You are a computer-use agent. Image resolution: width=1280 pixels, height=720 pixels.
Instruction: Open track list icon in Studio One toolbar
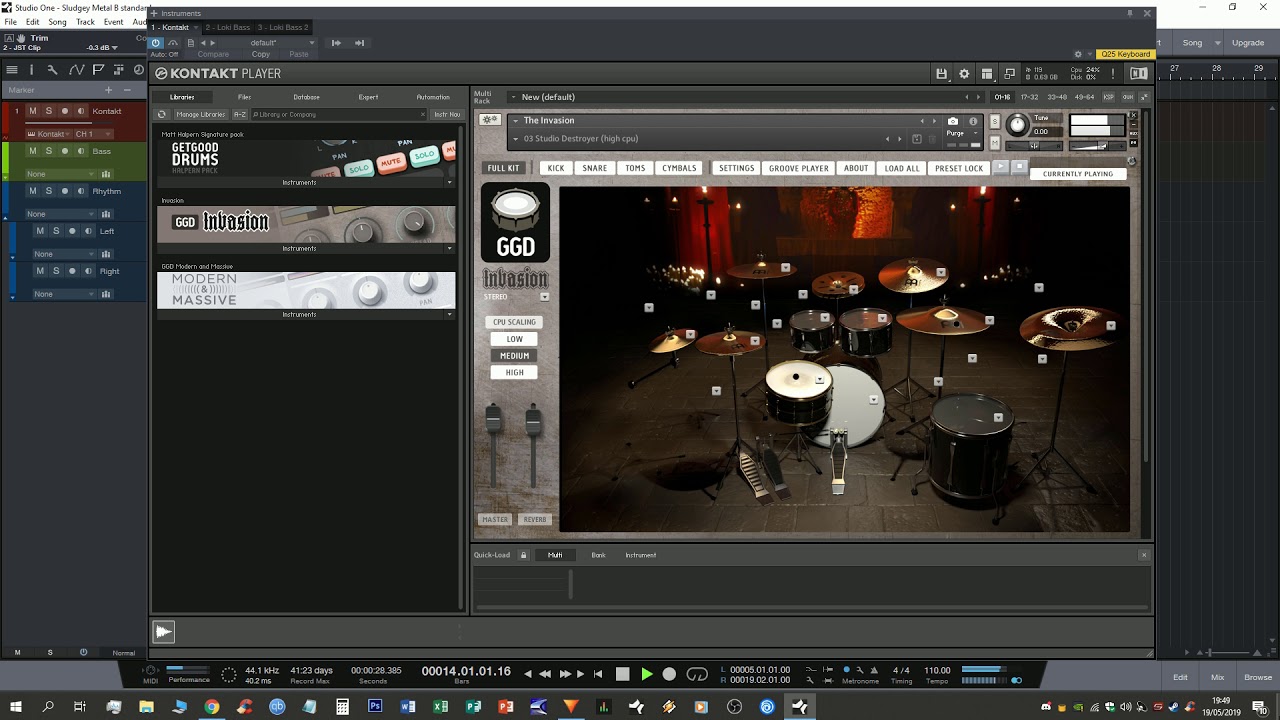pyautogui.click(x=12, y=70)
